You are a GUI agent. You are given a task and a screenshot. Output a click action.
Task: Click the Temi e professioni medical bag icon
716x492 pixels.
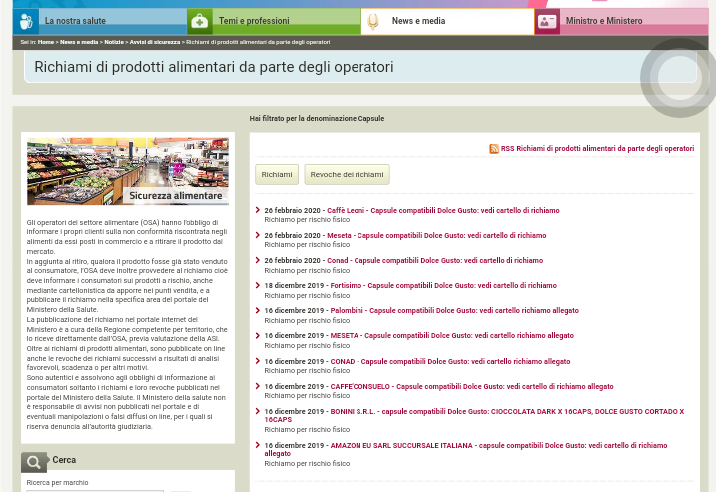coord(200,21)
